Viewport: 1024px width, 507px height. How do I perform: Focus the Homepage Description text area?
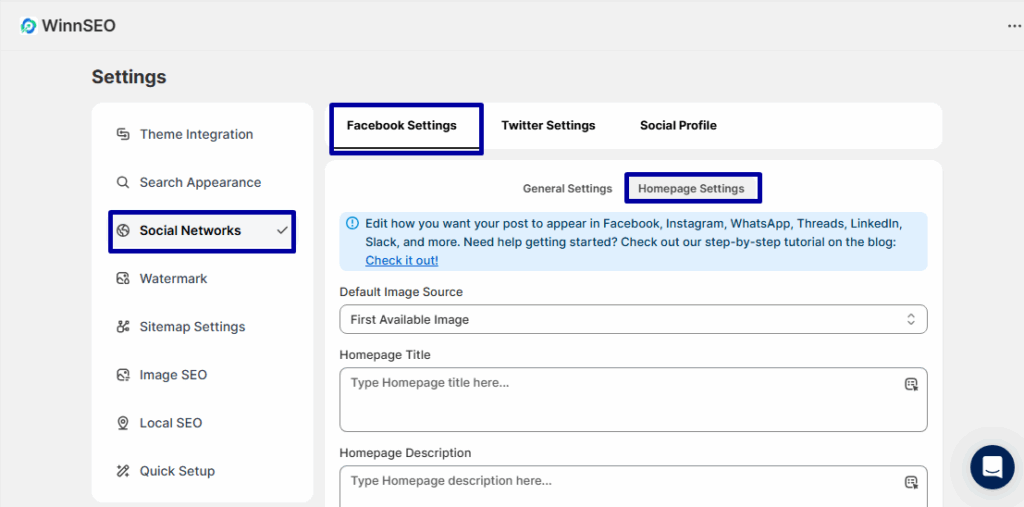633,486
